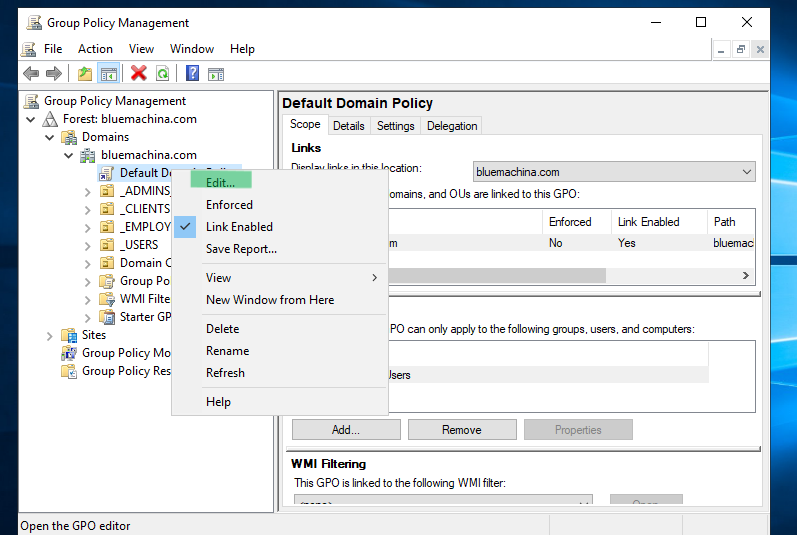Open the View menu in menu bar

[141, 49]
